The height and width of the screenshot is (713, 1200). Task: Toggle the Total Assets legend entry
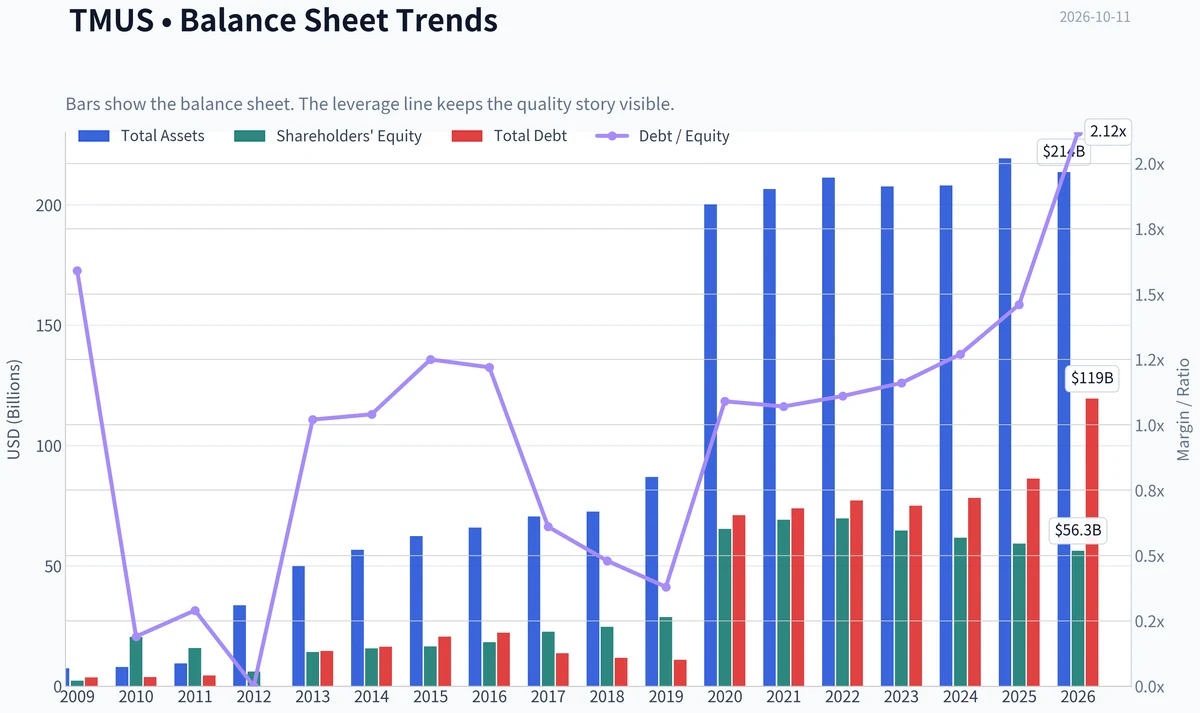[142, 136]
